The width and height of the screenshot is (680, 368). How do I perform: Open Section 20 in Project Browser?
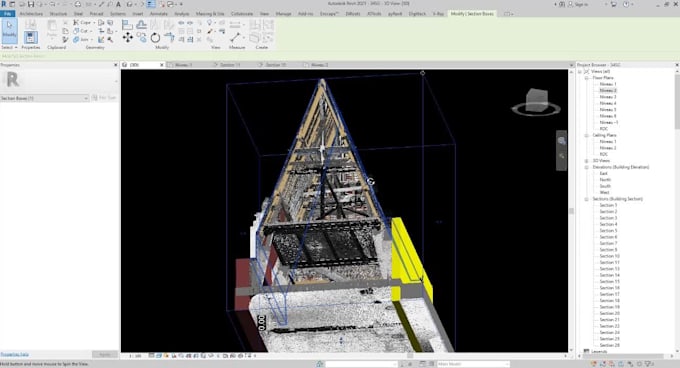tap(609, 313)
